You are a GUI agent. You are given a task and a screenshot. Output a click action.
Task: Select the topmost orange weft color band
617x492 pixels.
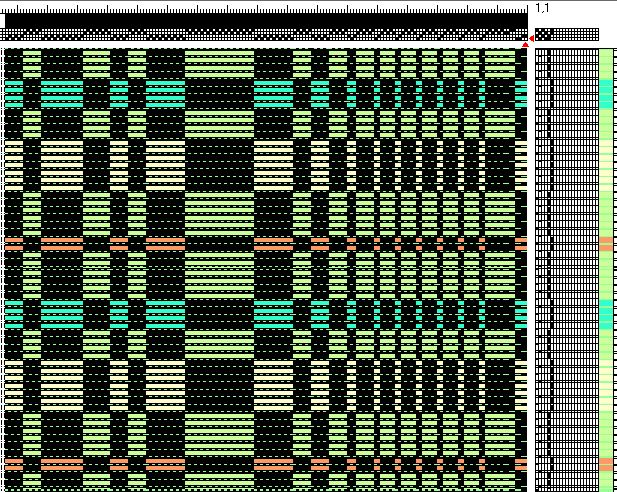(606, 244)
